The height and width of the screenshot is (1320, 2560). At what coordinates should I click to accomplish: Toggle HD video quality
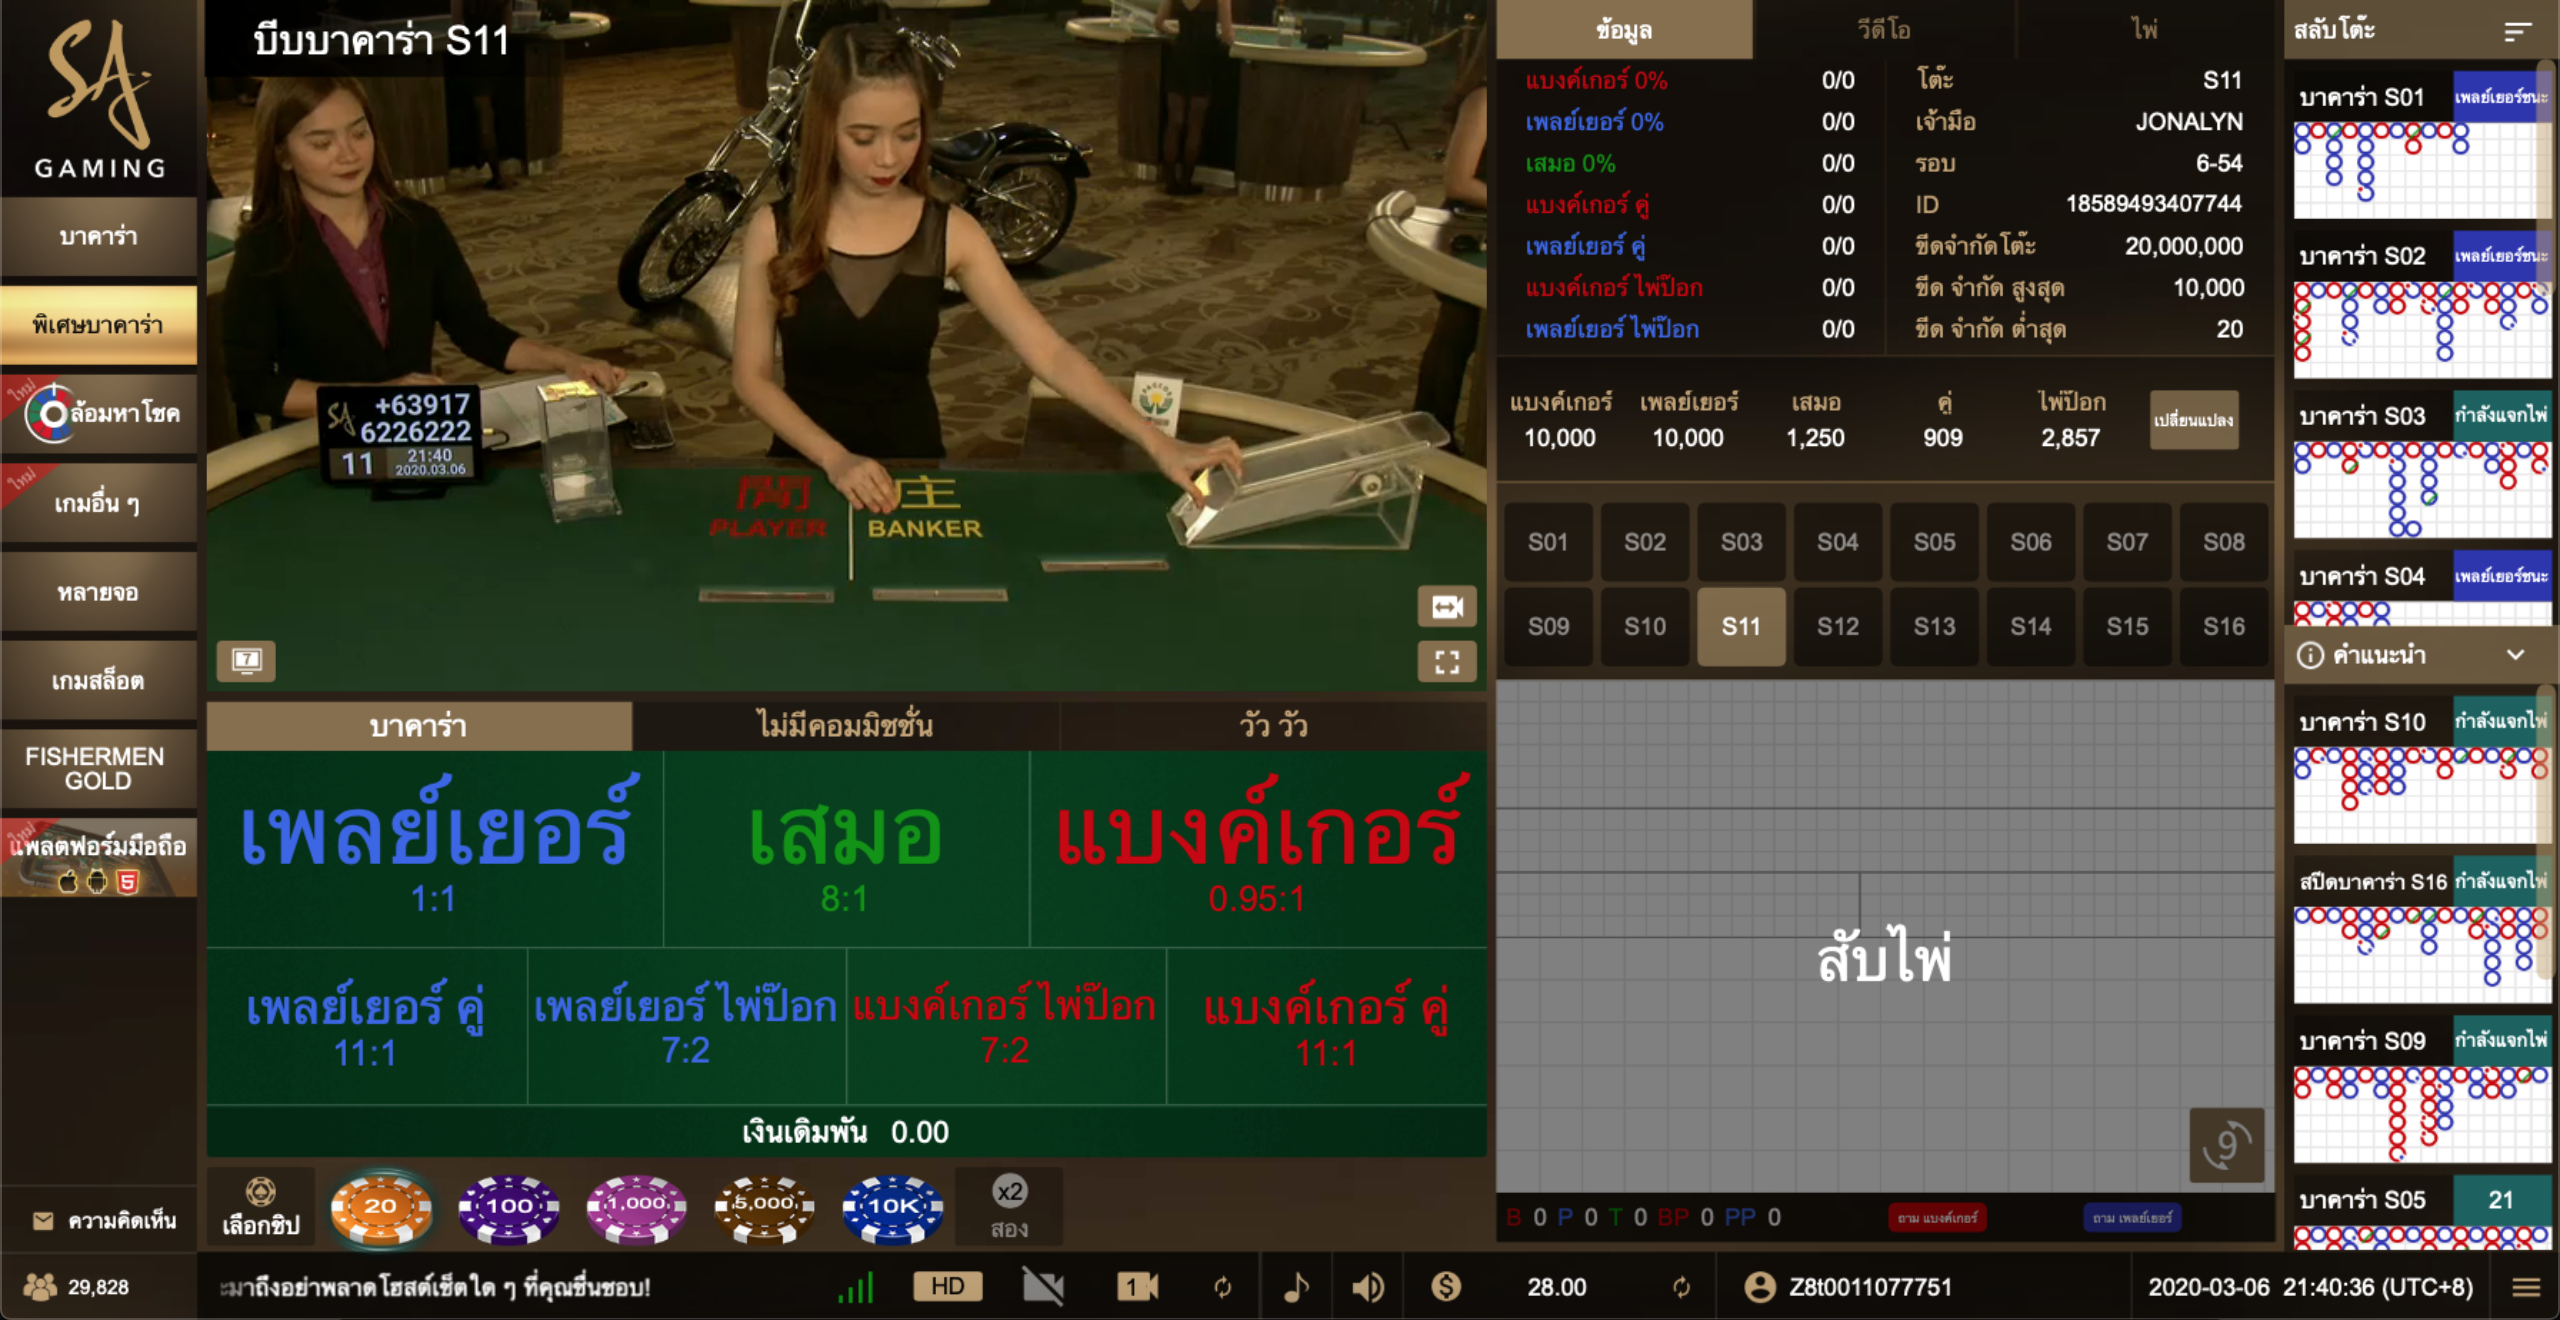pyautogui.click(x=948, y=1287)
